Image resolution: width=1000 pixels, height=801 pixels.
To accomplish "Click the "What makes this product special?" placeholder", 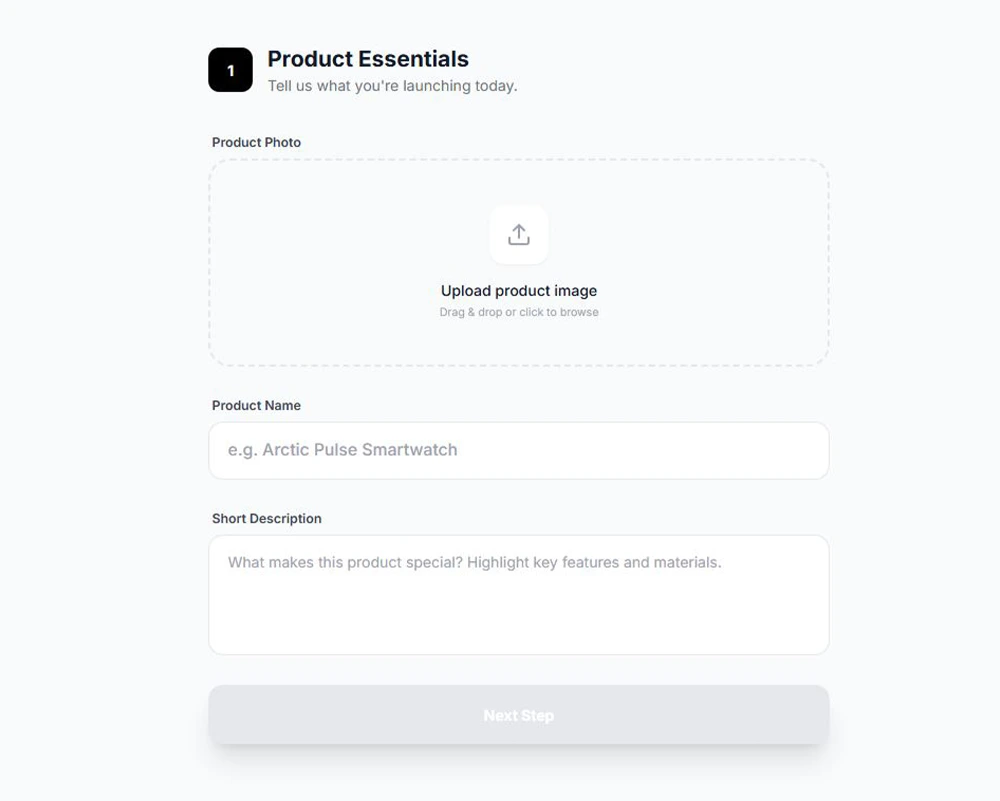I will coord(474,562).
